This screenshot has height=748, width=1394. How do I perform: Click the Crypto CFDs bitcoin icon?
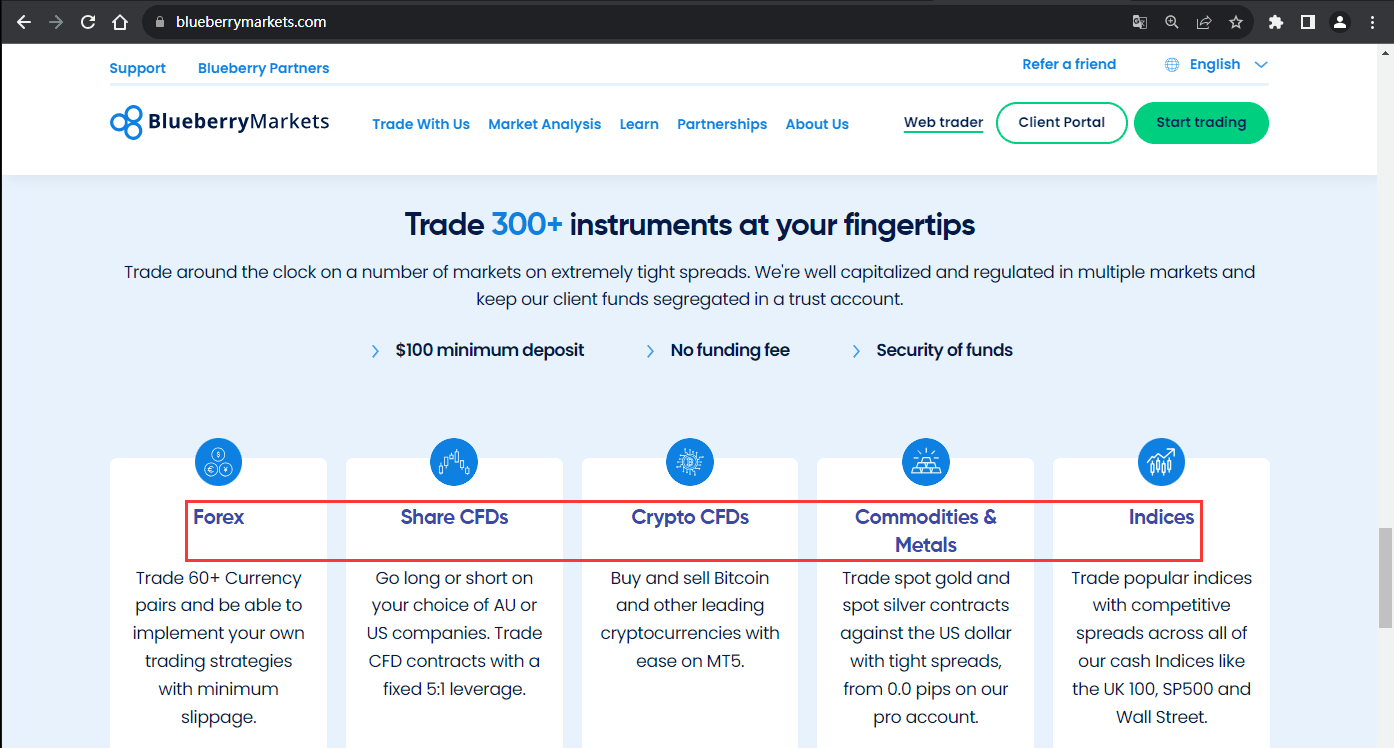(690, 463)
